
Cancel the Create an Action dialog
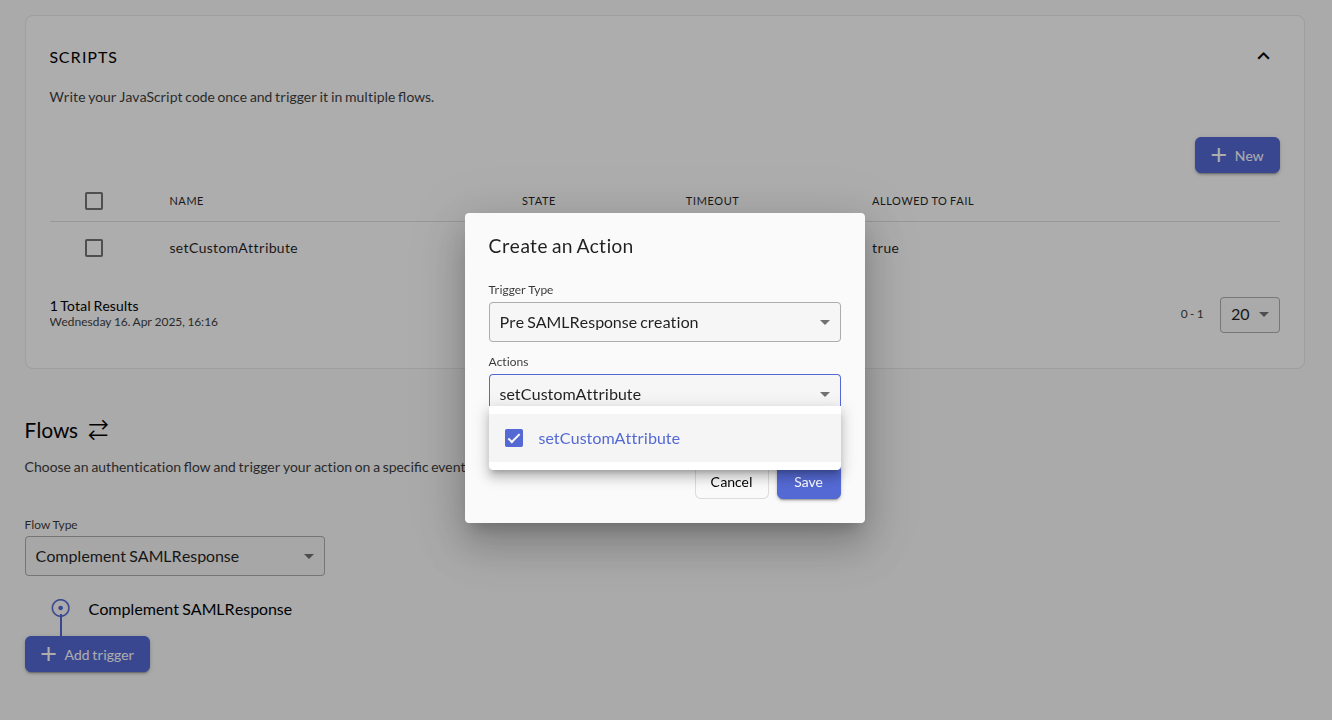pos(731,482)
